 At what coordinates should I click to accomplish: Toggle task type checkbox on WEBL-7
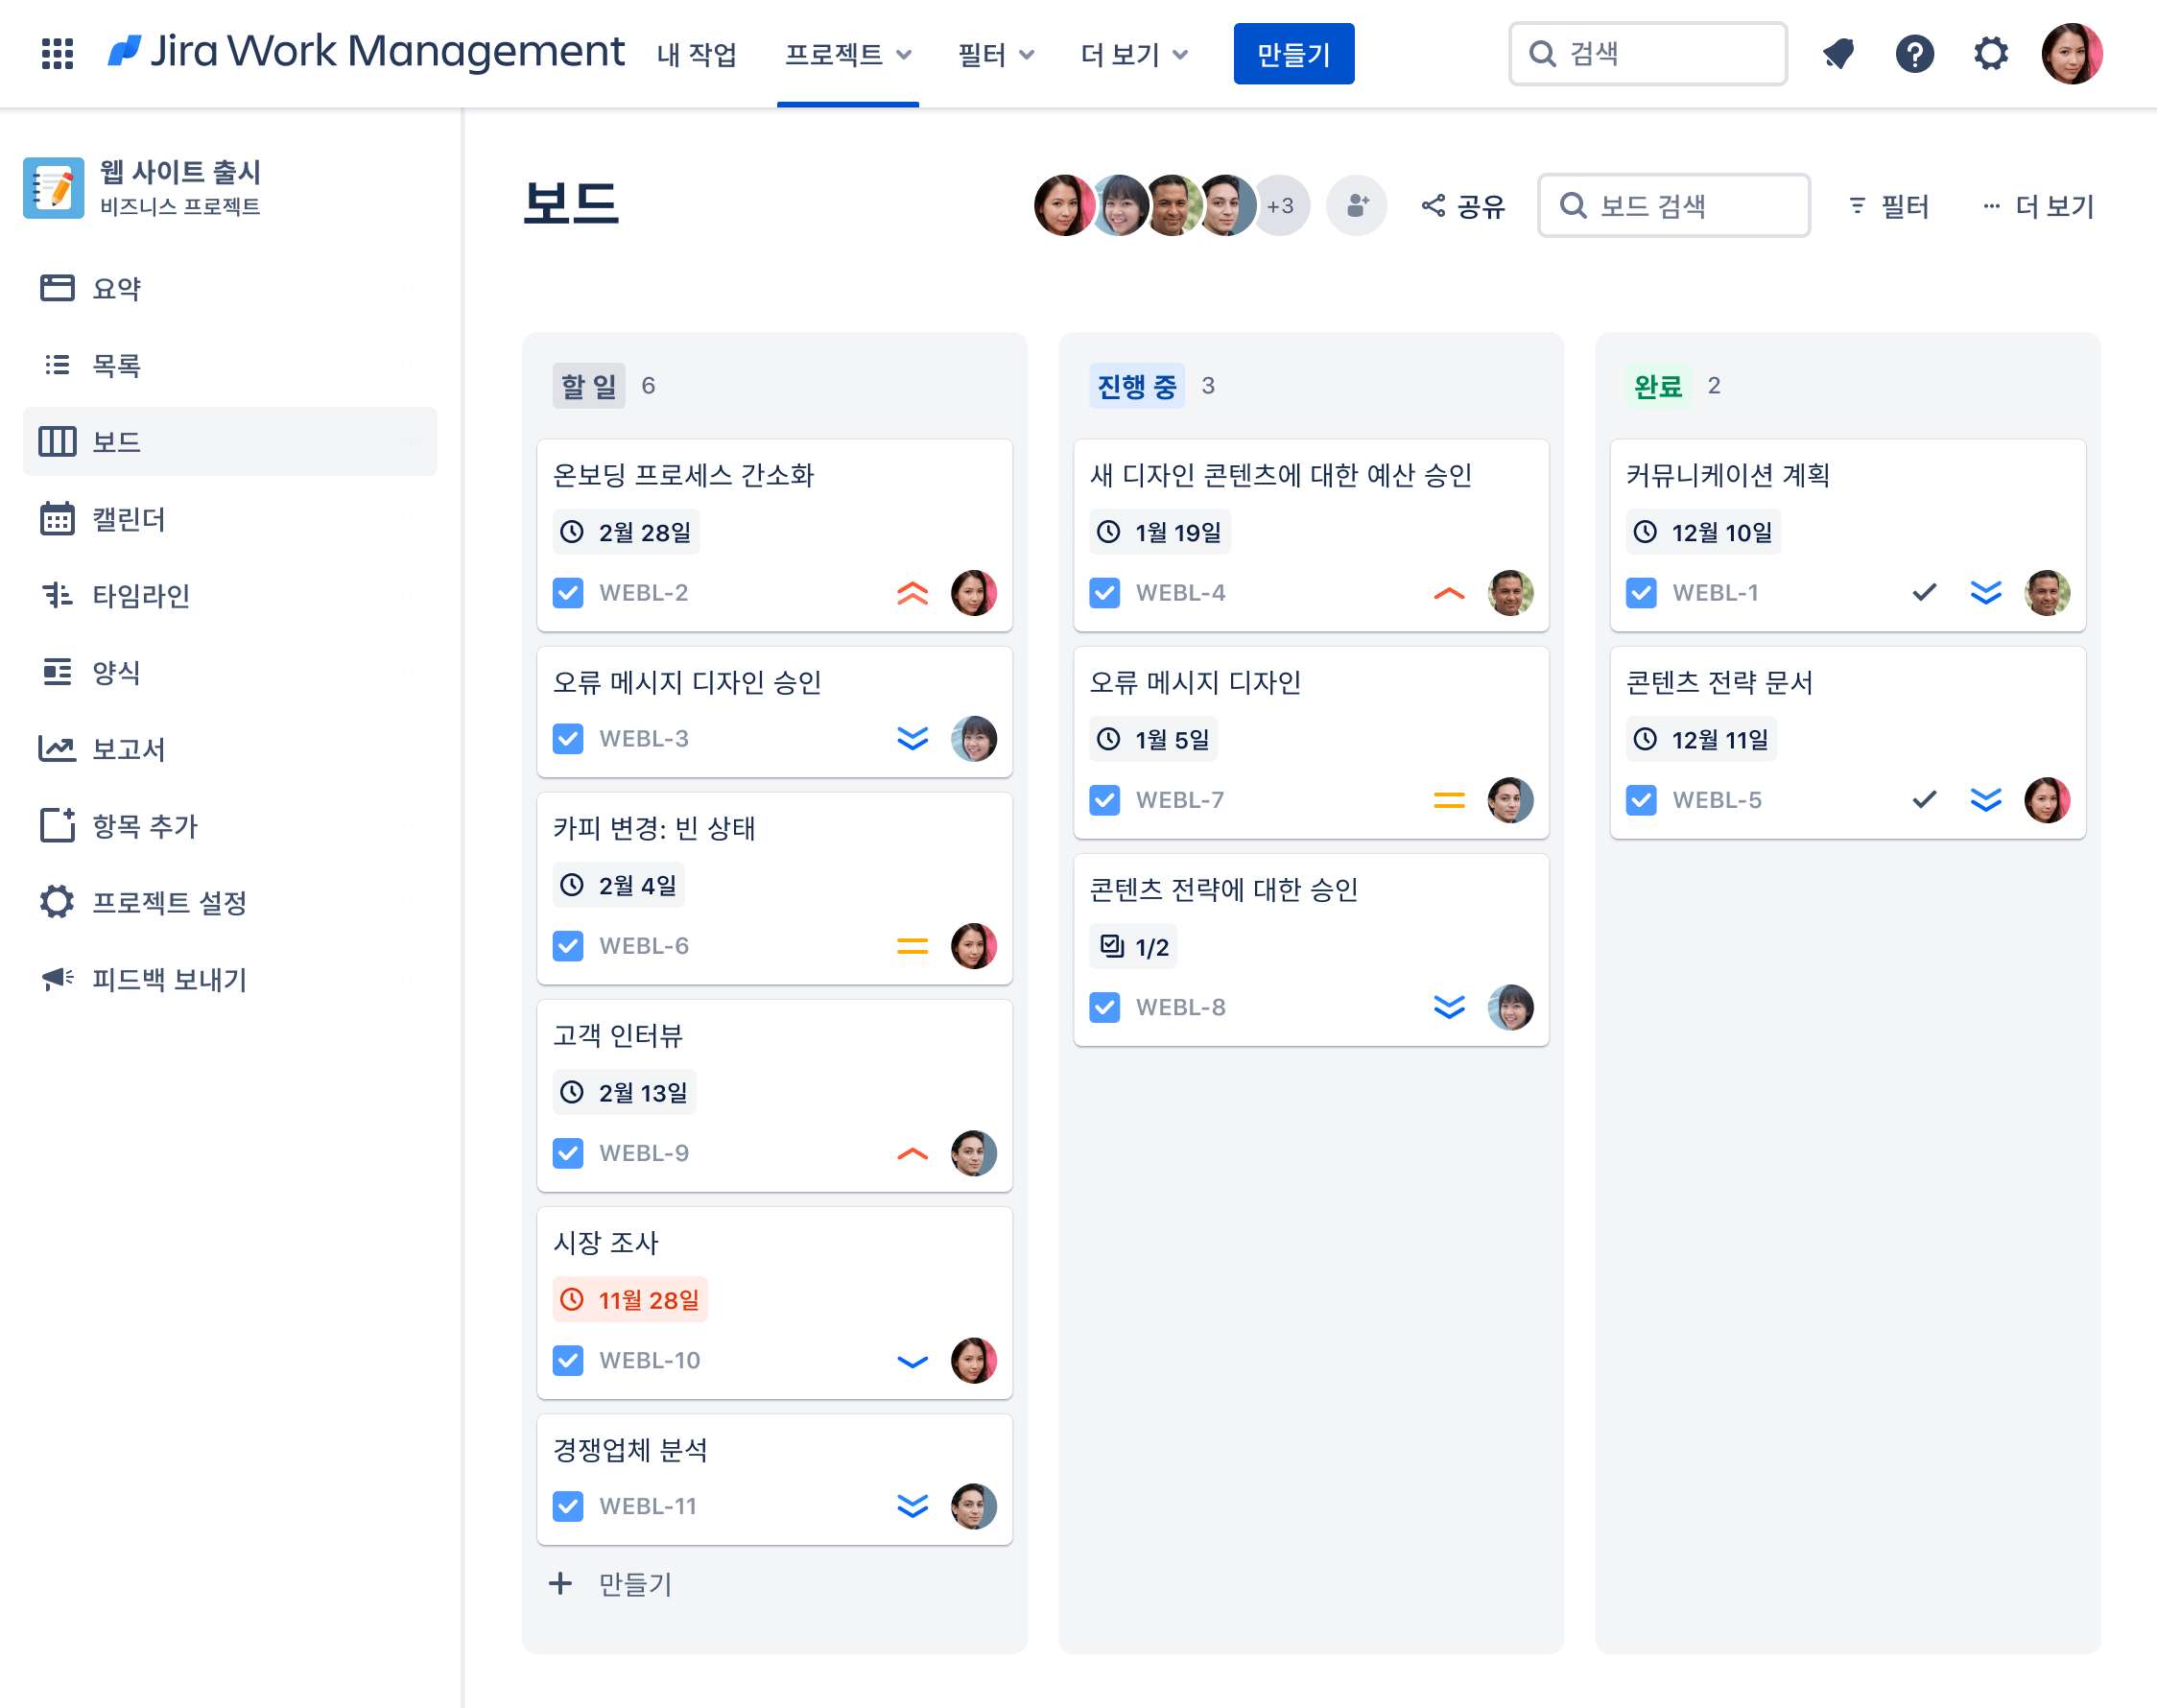[x=1105, y=800]
